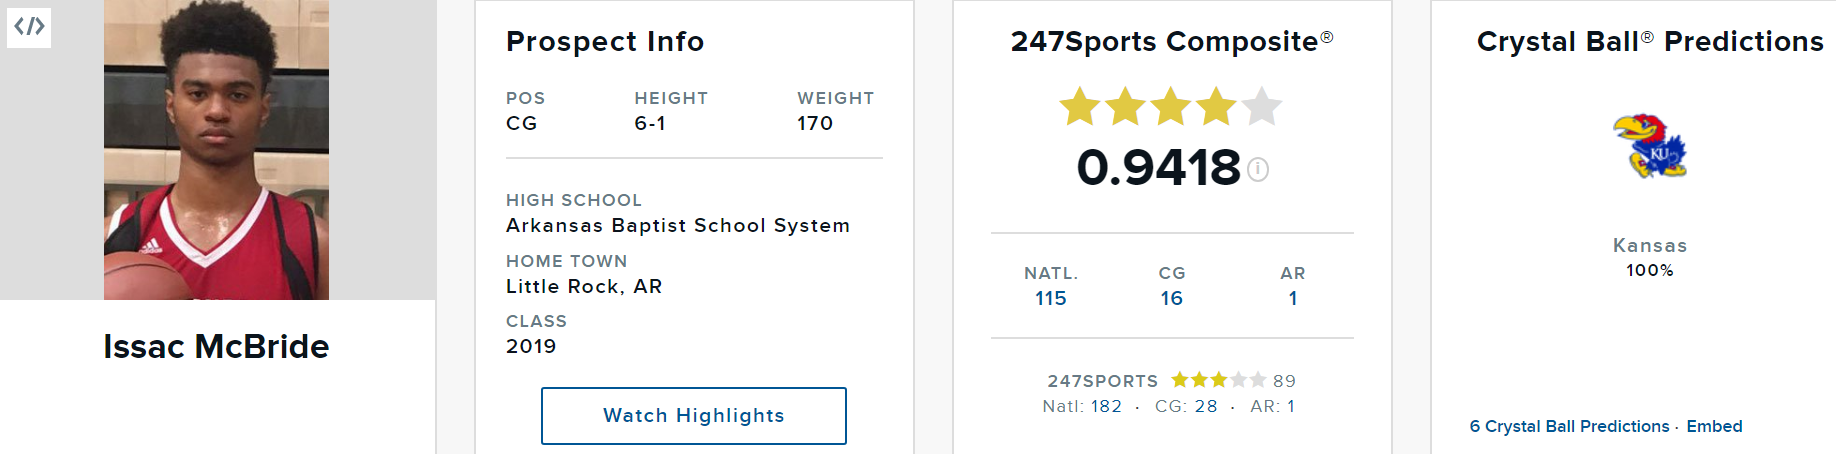Click Arkansas Baptist School System

tap(678, 226)
